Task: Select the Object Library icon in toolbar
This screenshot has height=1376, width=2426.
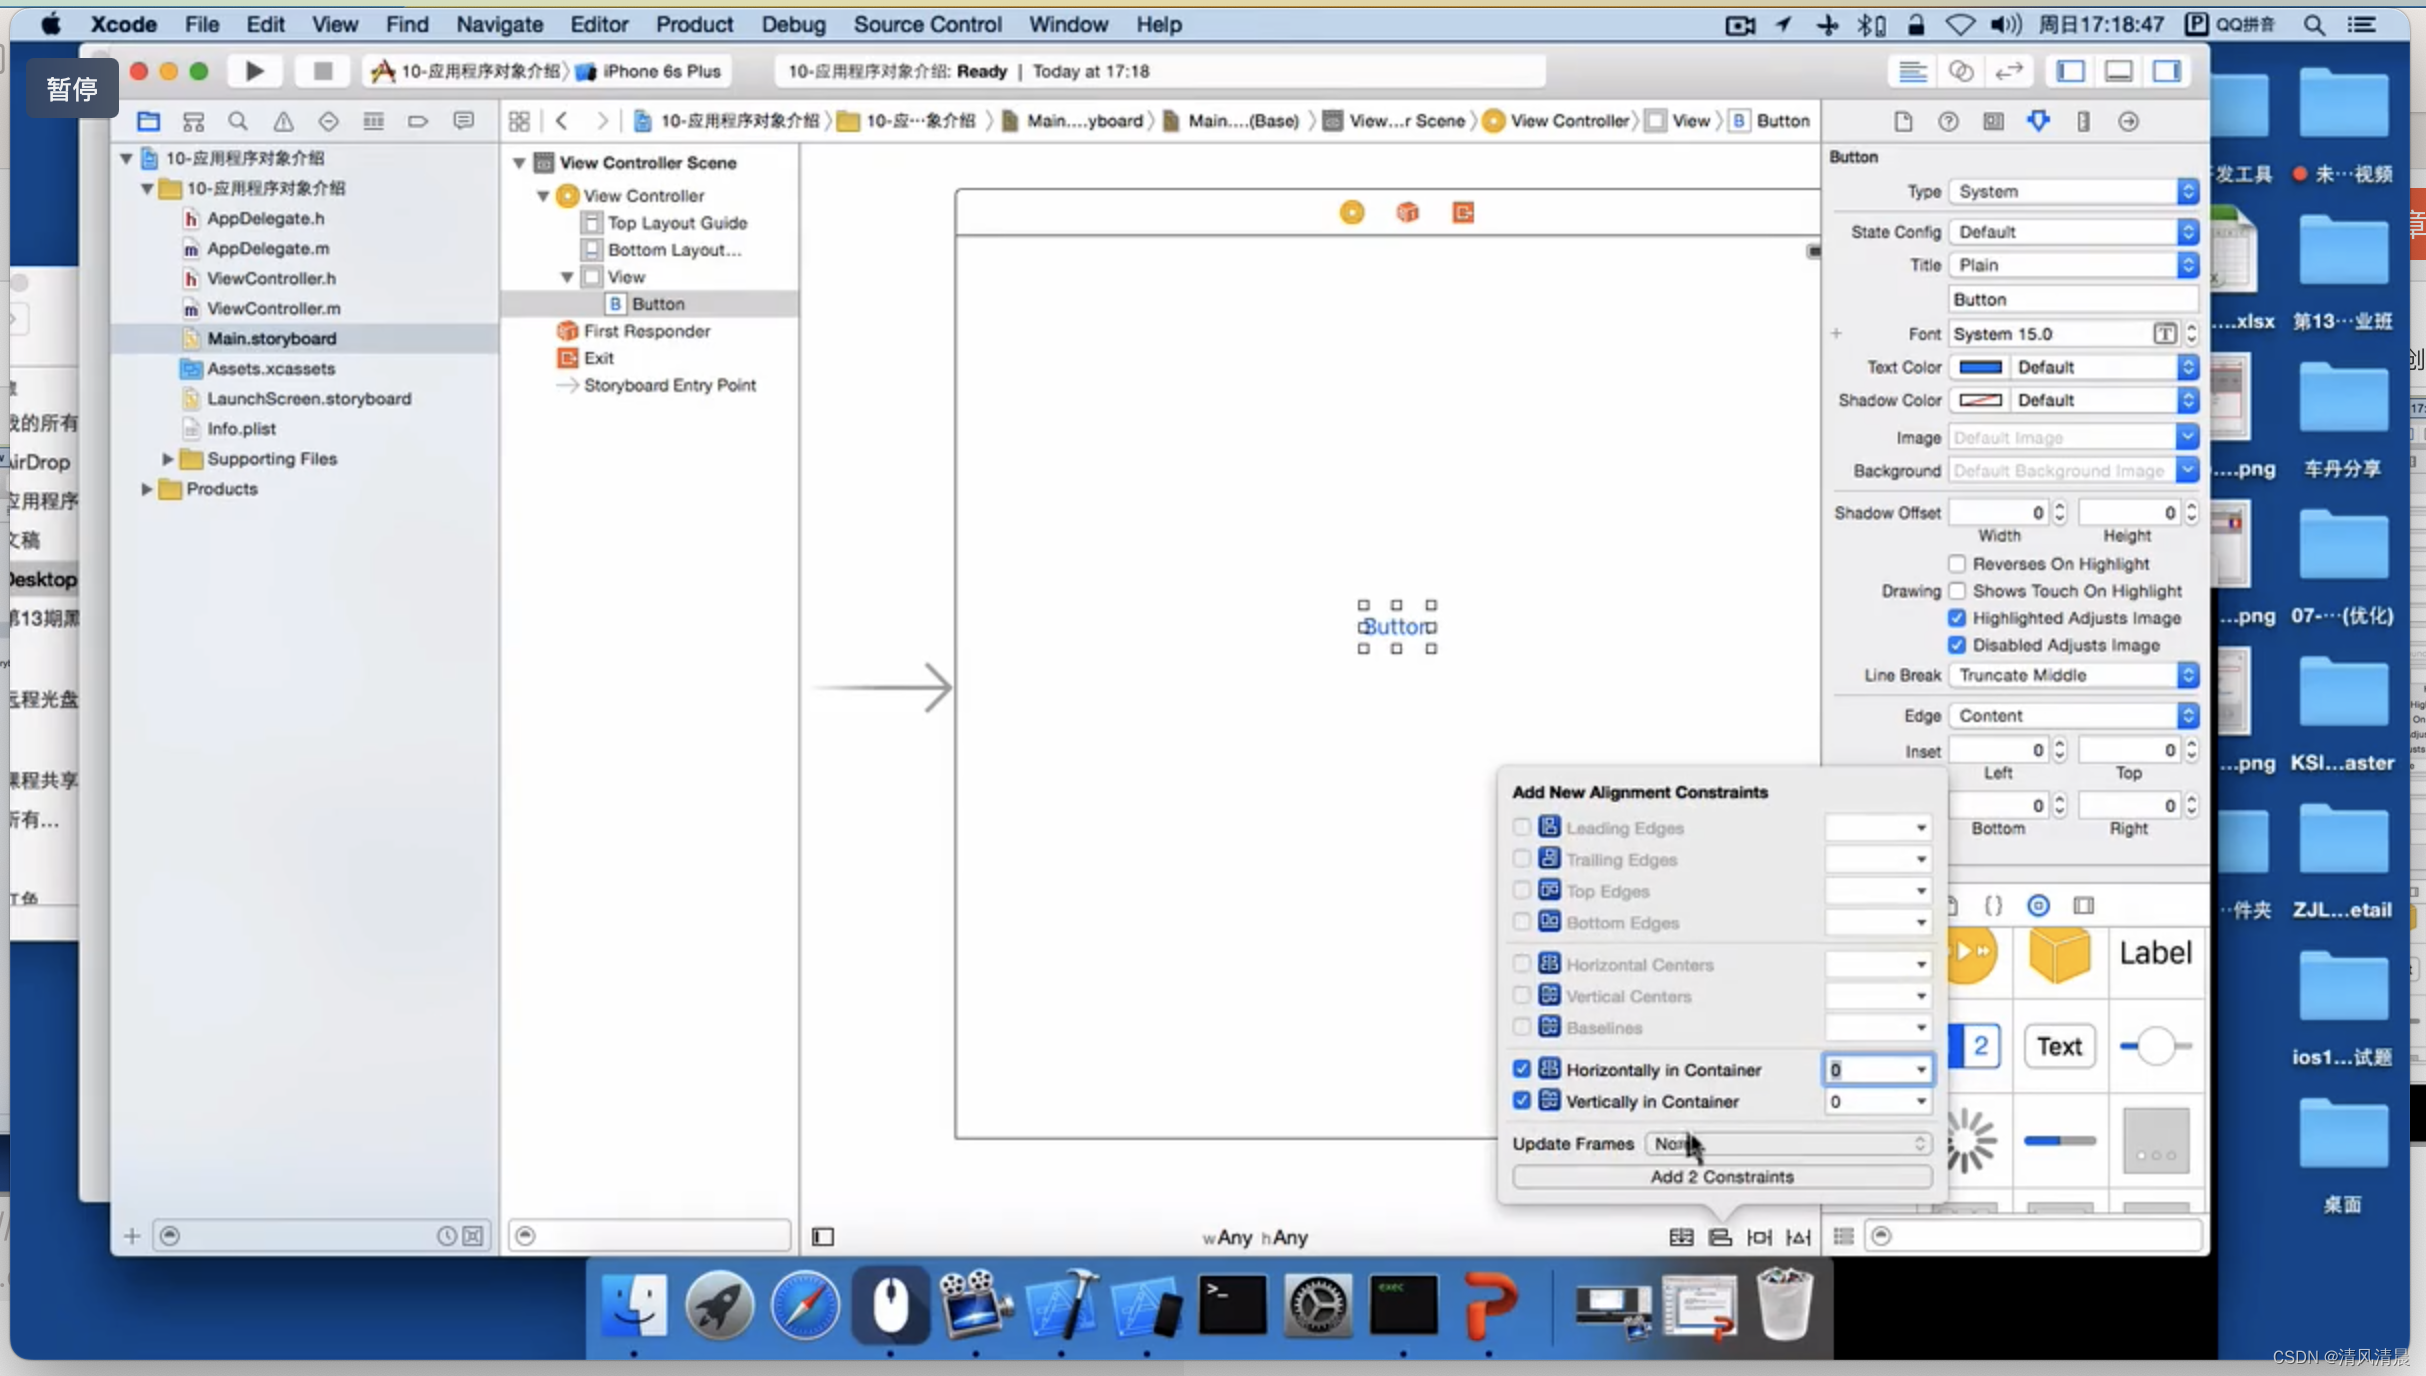Action: pos(2038,906)
